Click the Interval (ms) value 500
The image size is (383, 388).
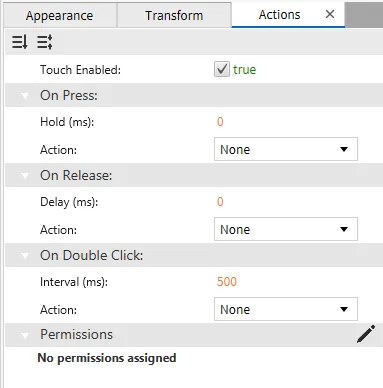click(227, 282)
